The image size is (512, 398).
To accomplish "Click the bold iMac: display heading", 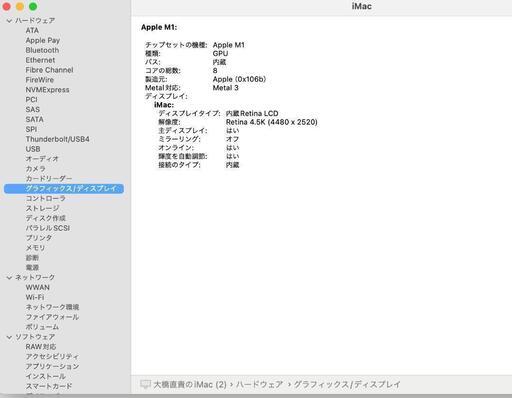I will point(164,105).
